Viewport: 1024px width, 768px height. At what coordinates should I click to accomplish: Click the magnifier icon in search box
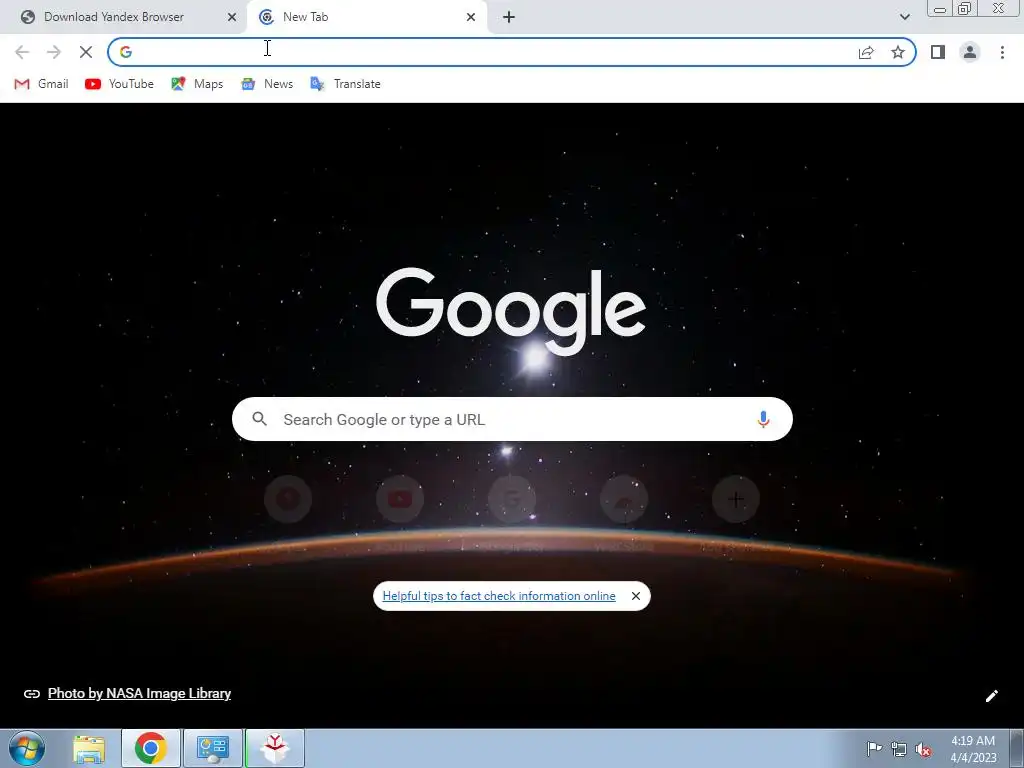(259, 419)
